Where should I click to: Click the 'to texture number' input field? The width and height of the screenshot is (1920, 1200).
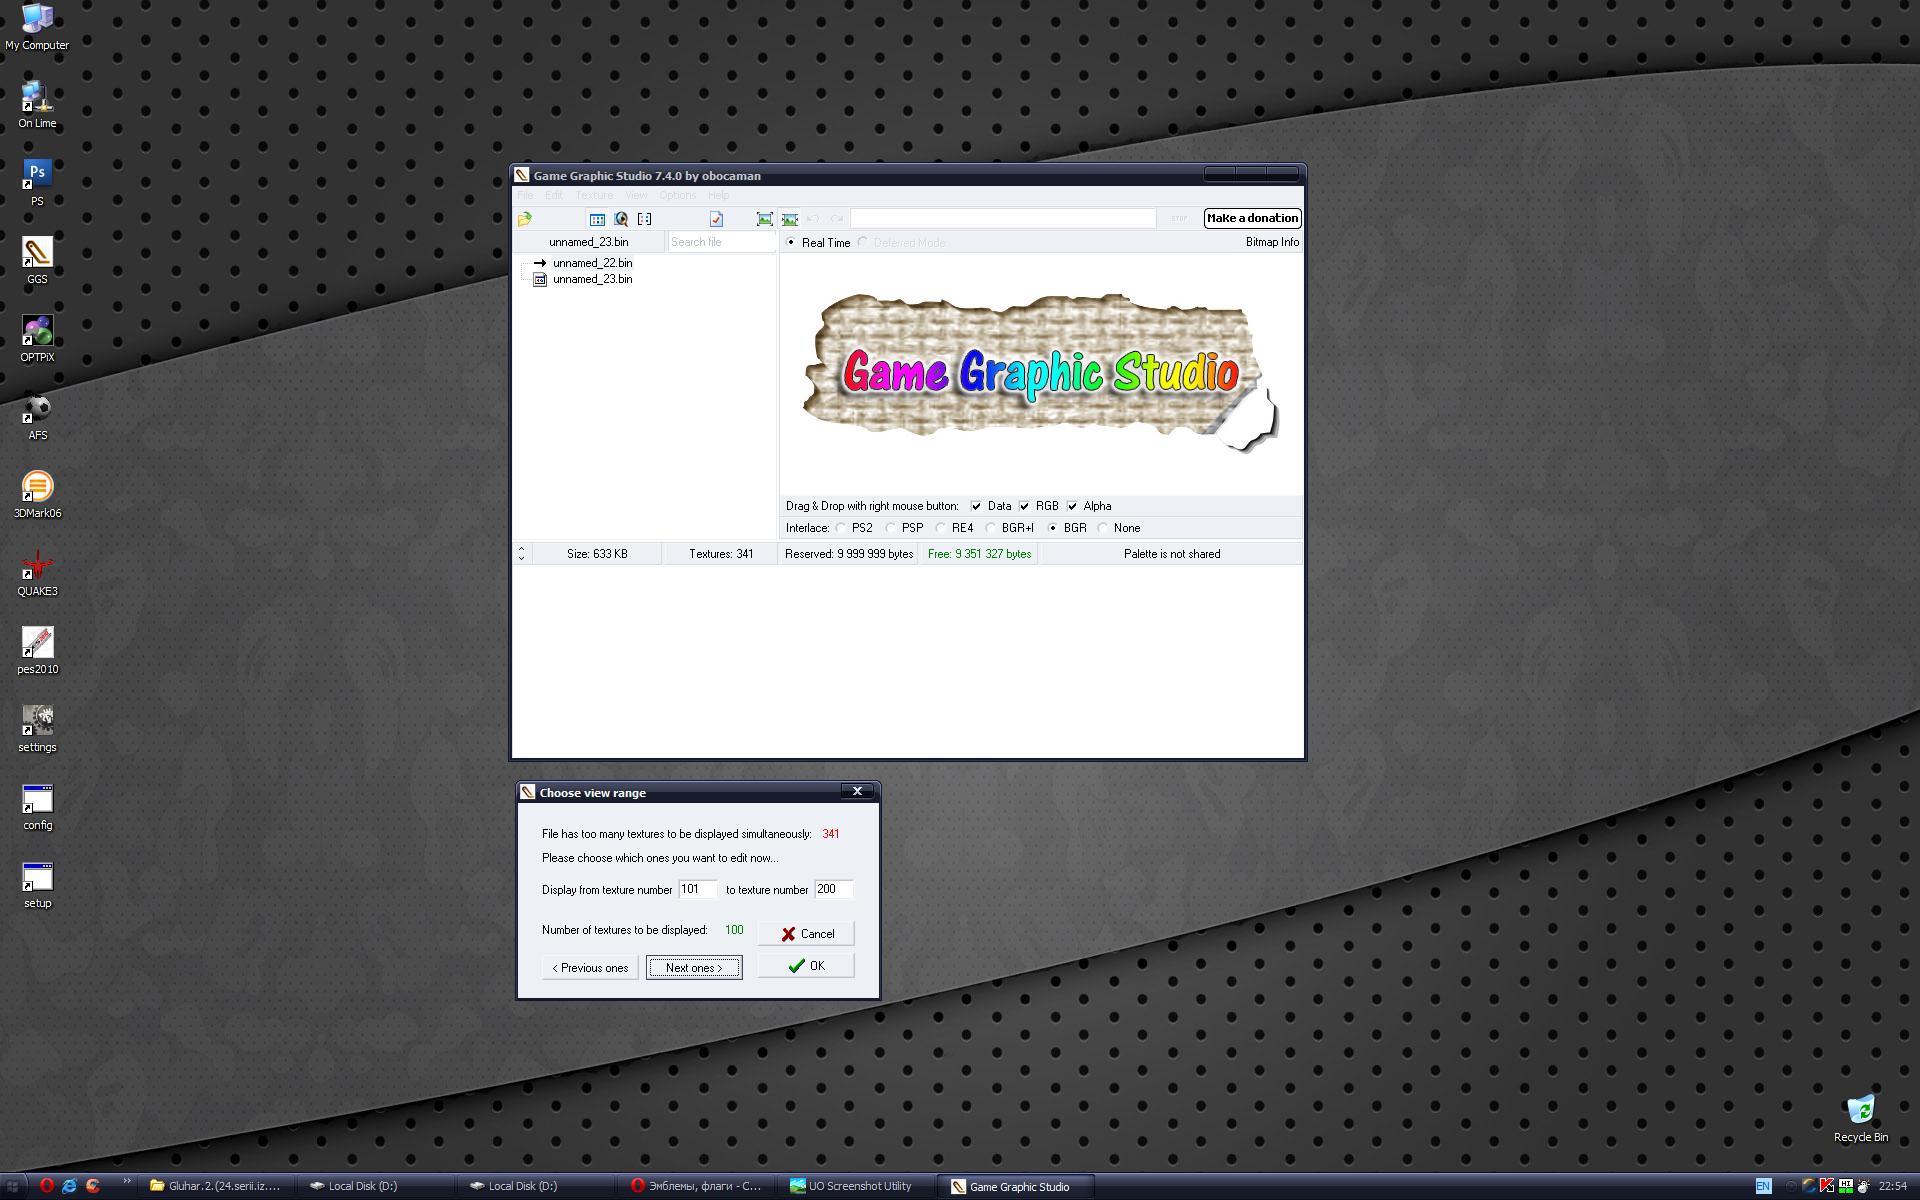click(833, 889)
